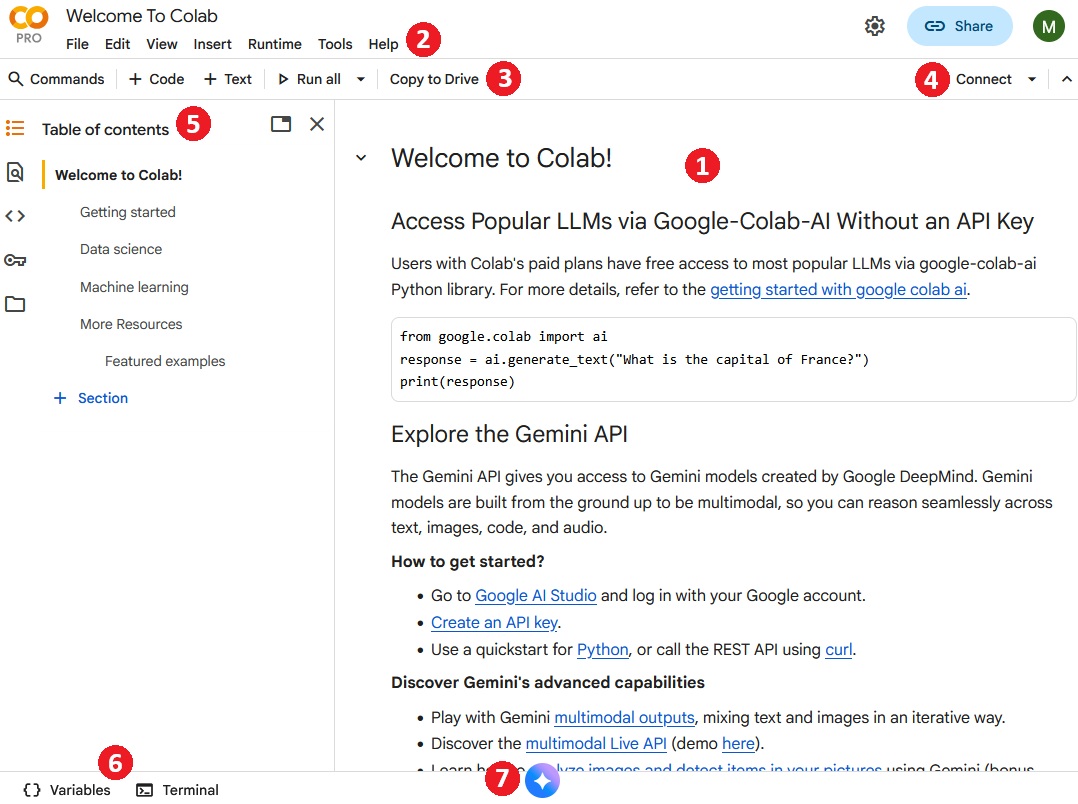The image size is (1078, 804).
Task: Open the View menu
Action: pyautogui.click(x=162, y=44)
